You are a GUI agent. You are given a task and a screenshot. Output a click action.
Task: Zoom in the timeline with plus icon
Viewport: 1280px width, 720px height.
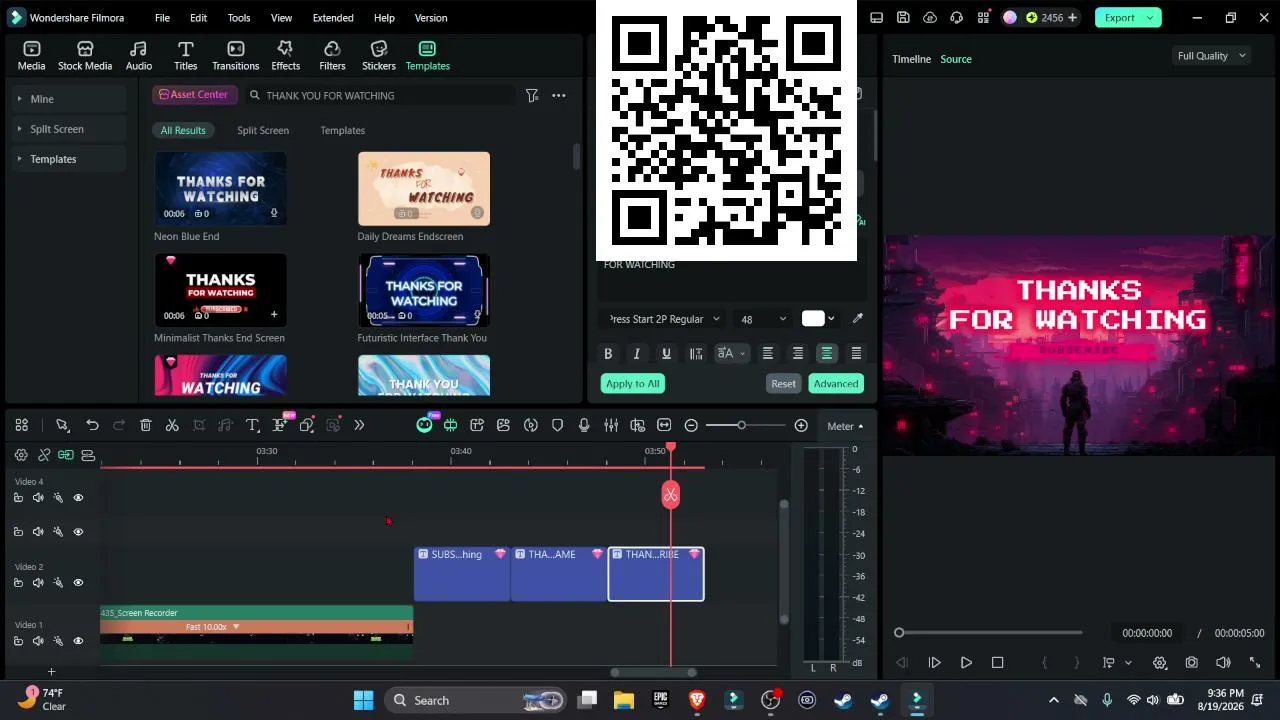[x=801, y=426]
